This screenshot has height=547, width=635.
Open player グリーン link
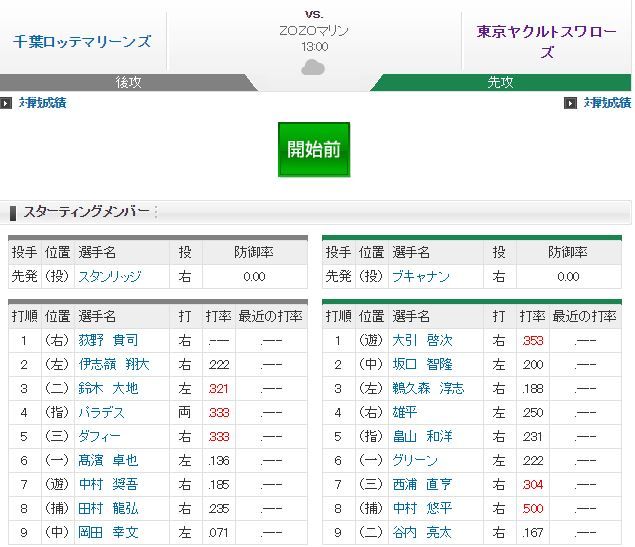click(415, 460)
